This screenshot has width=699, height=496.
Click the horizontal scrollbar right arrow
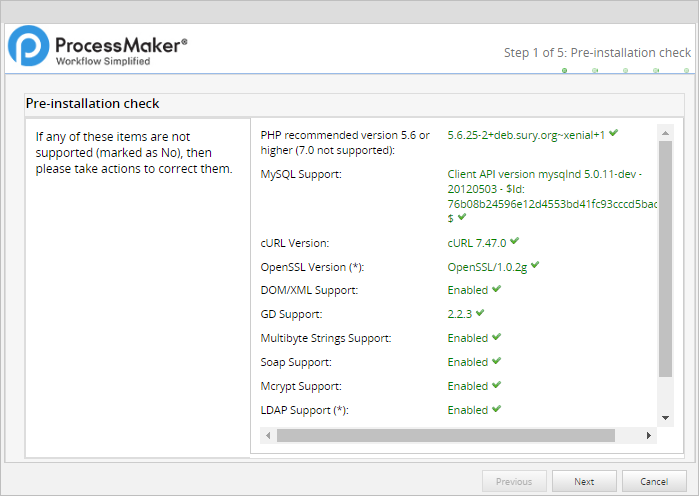(x=649, y=436)
